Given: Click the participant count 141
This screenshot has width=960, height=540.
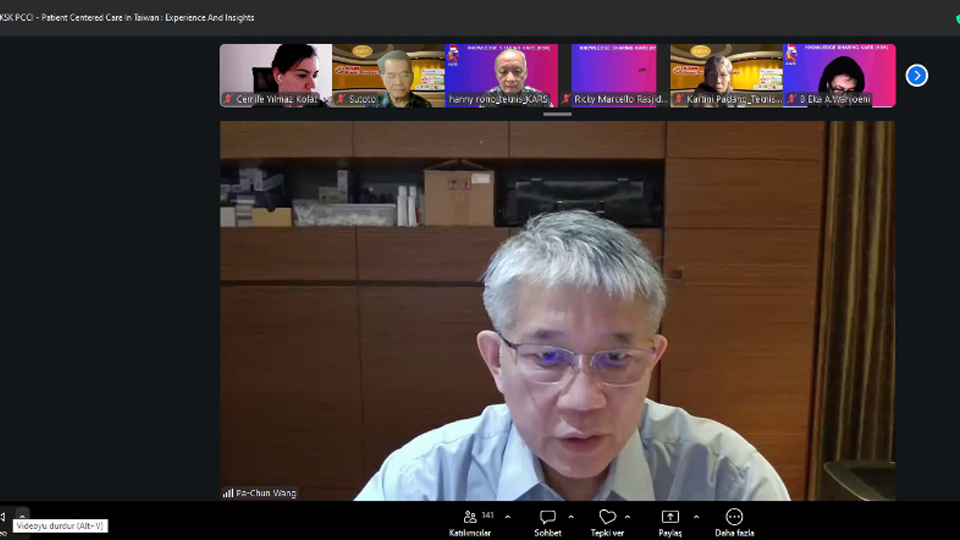Looking at the screenshot, I should point(487,515).
